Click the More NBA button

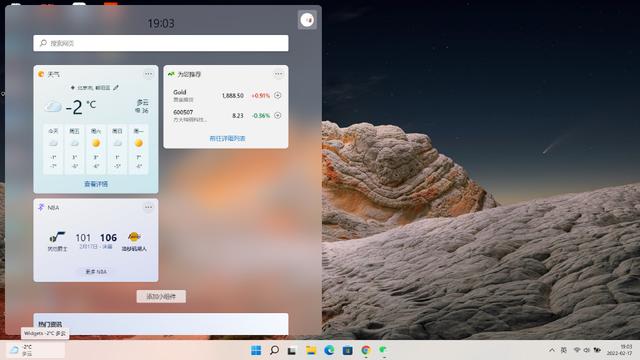(x=96, y=271)
